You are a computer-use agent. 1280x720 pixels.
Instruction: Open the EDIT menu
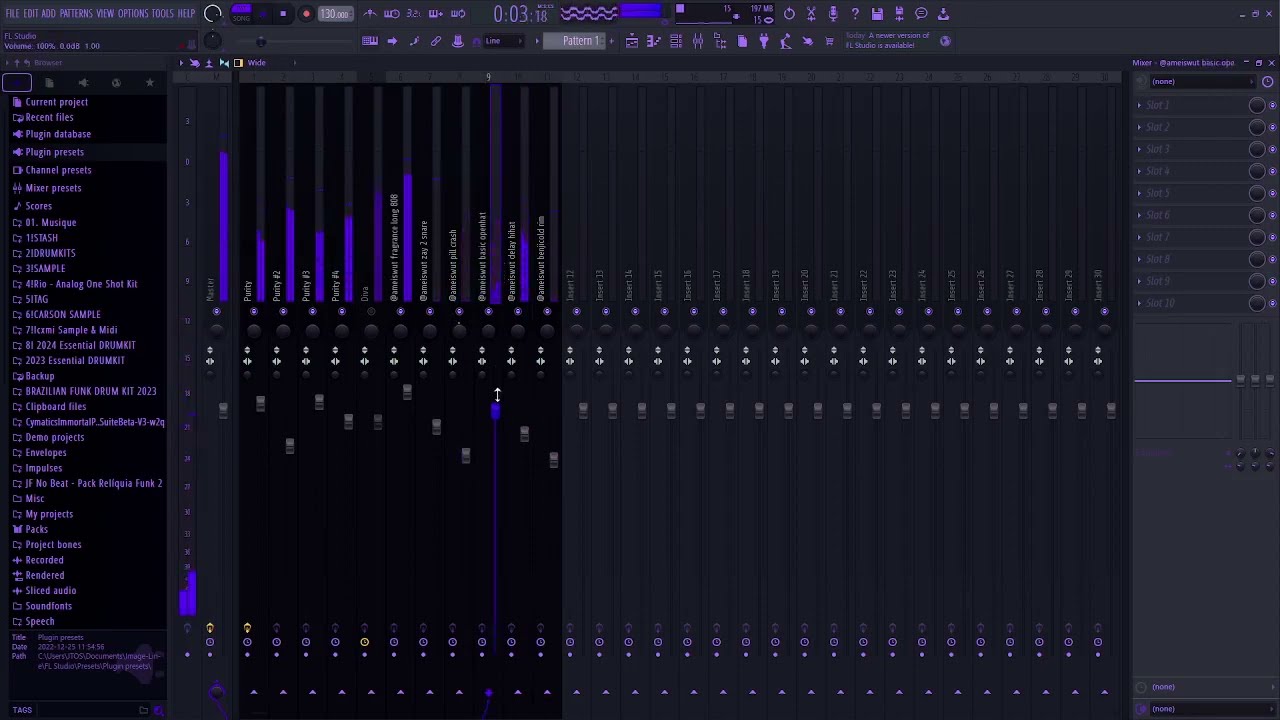31,14
